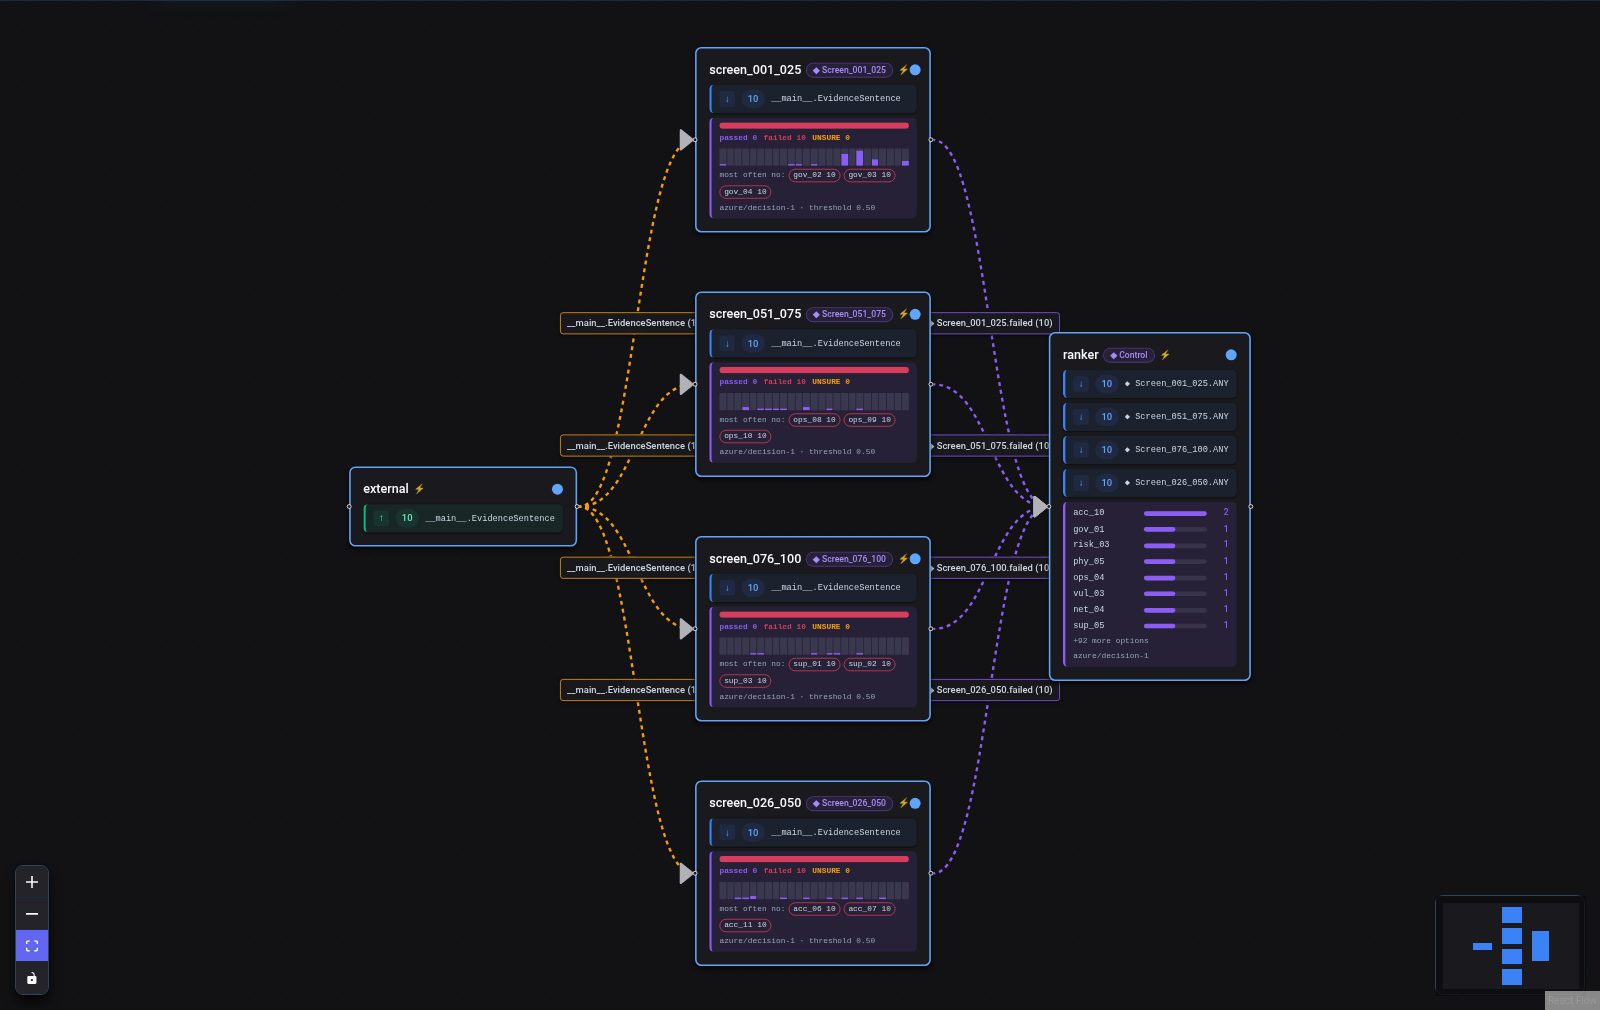Click the lightning icon on screen_001_025 node

tap(903, 70)
